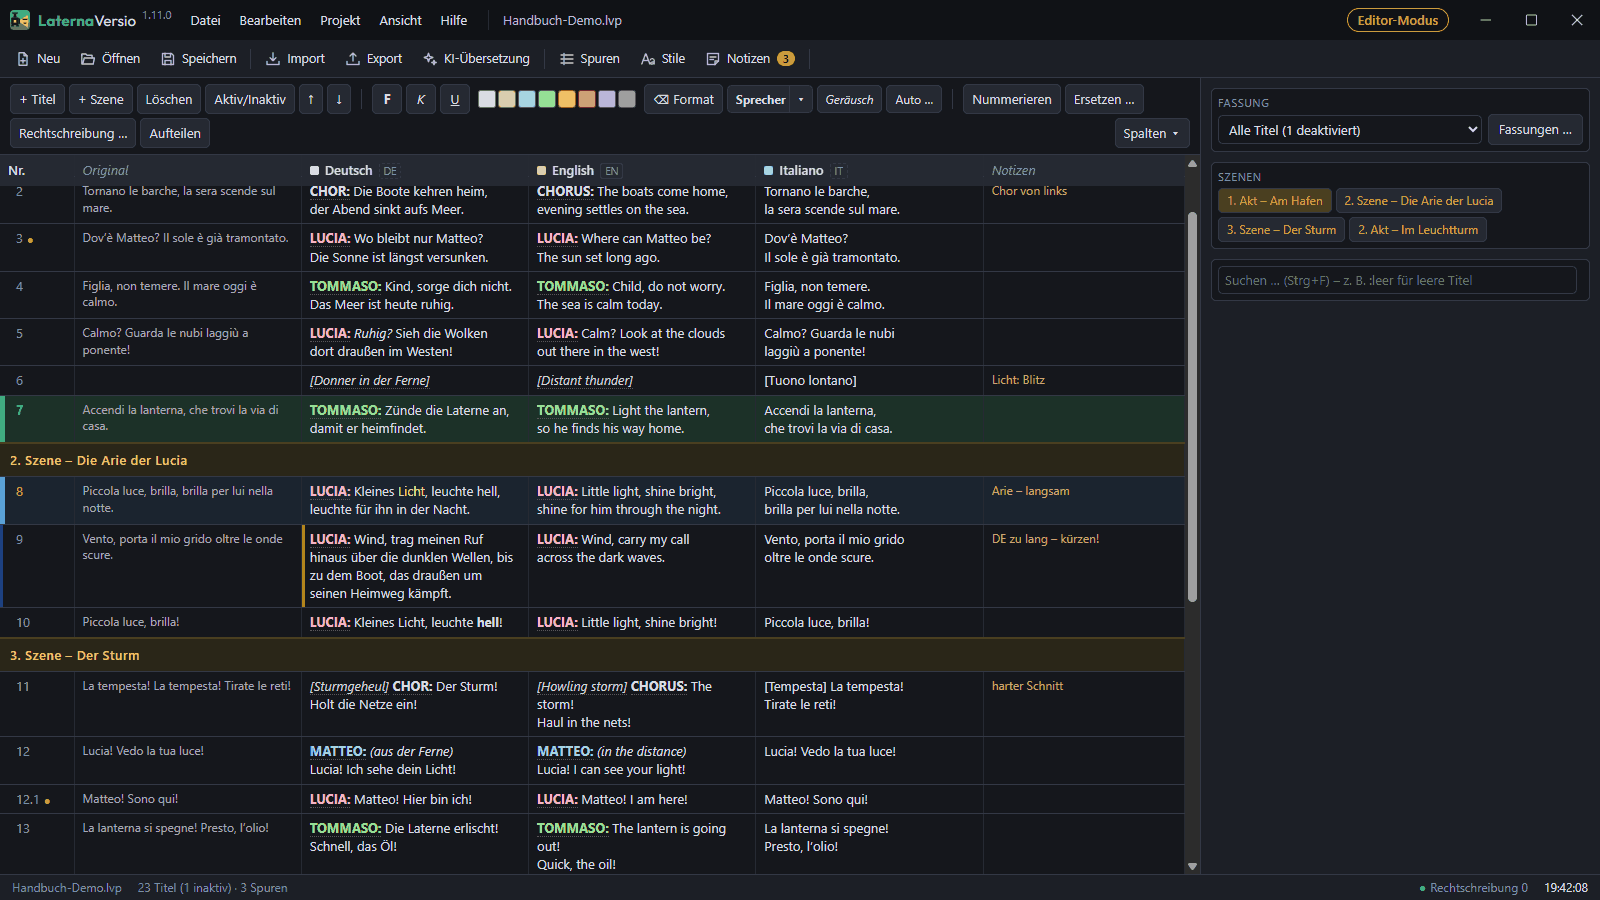Pick the beige color swatch

click(x=507, y=99)
